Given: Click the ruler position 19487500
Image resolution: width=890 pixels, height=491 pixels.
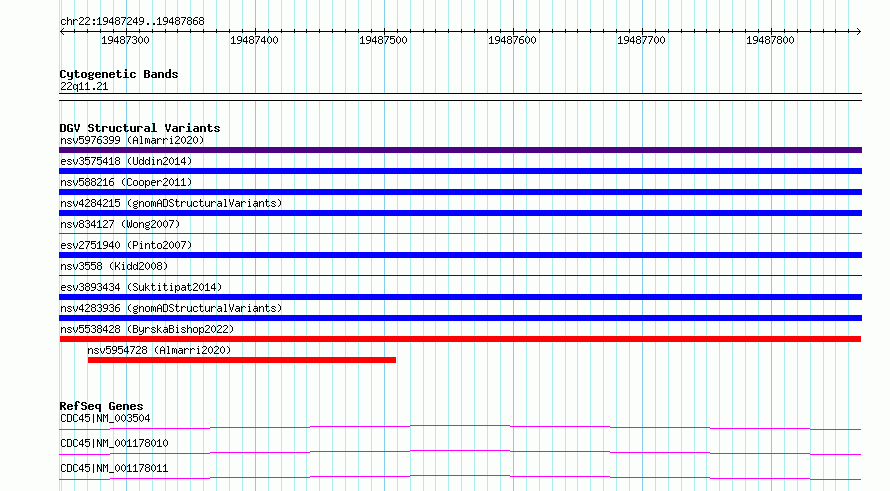Looking at the screenshot, I should point(383,40).
